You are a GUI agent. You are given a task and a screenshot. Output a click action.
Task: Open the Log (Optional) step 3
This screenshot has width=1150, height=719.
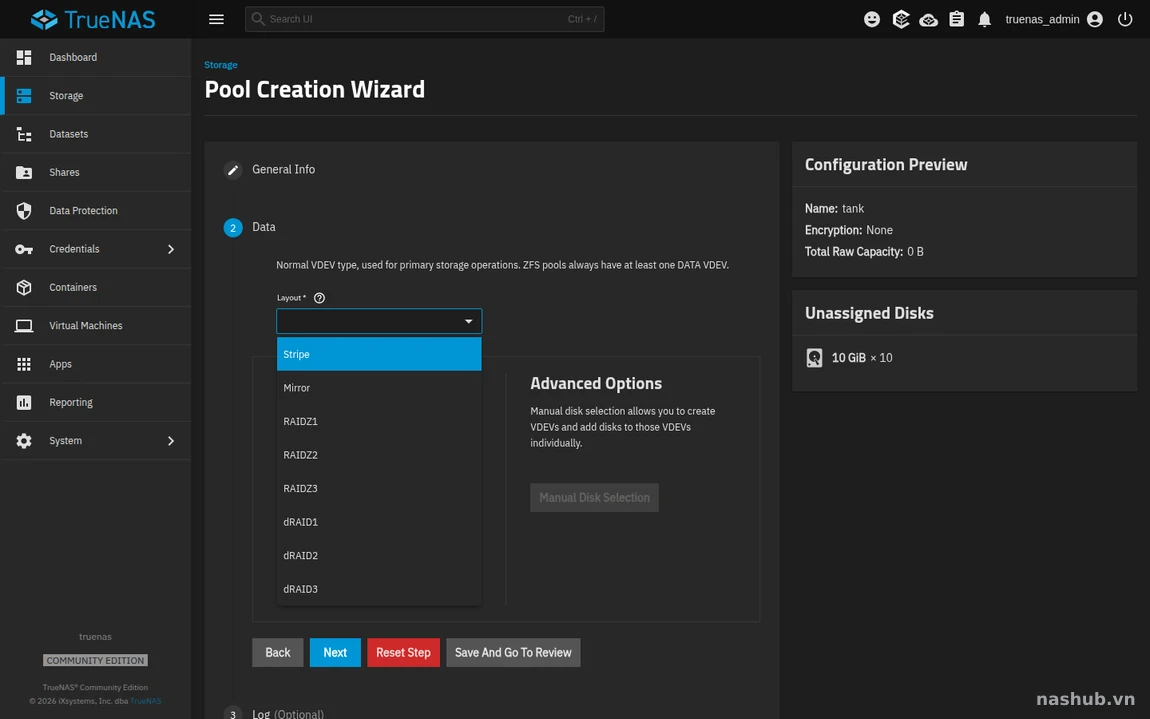click(x=287, y=714)
